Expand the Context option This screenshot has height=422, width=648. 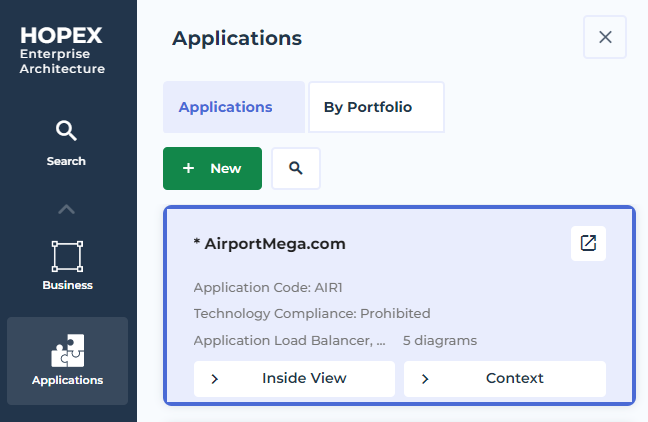(x=505, y=379)
